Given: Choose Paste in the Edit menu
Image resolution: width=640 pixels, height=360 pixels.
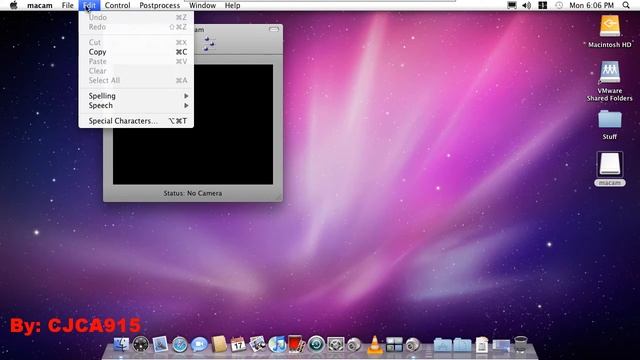Looking at the screenshot, I should tap(136, 61).
